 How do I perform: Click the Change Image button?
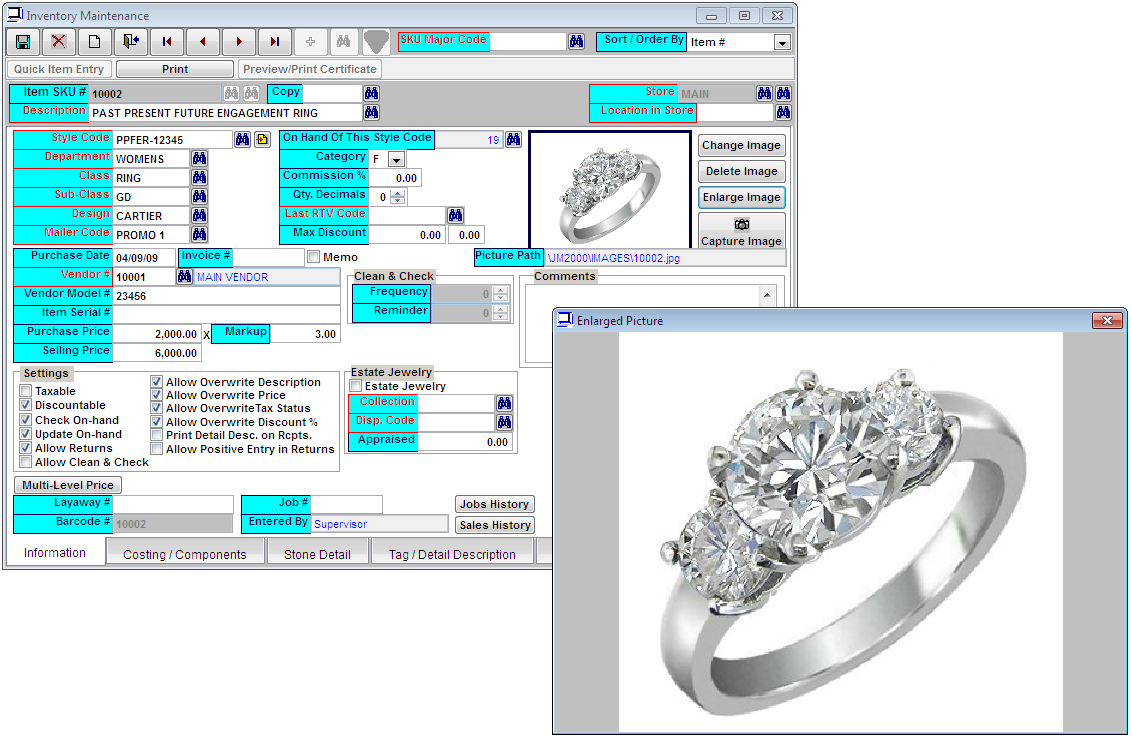click(x=741, y=145)
